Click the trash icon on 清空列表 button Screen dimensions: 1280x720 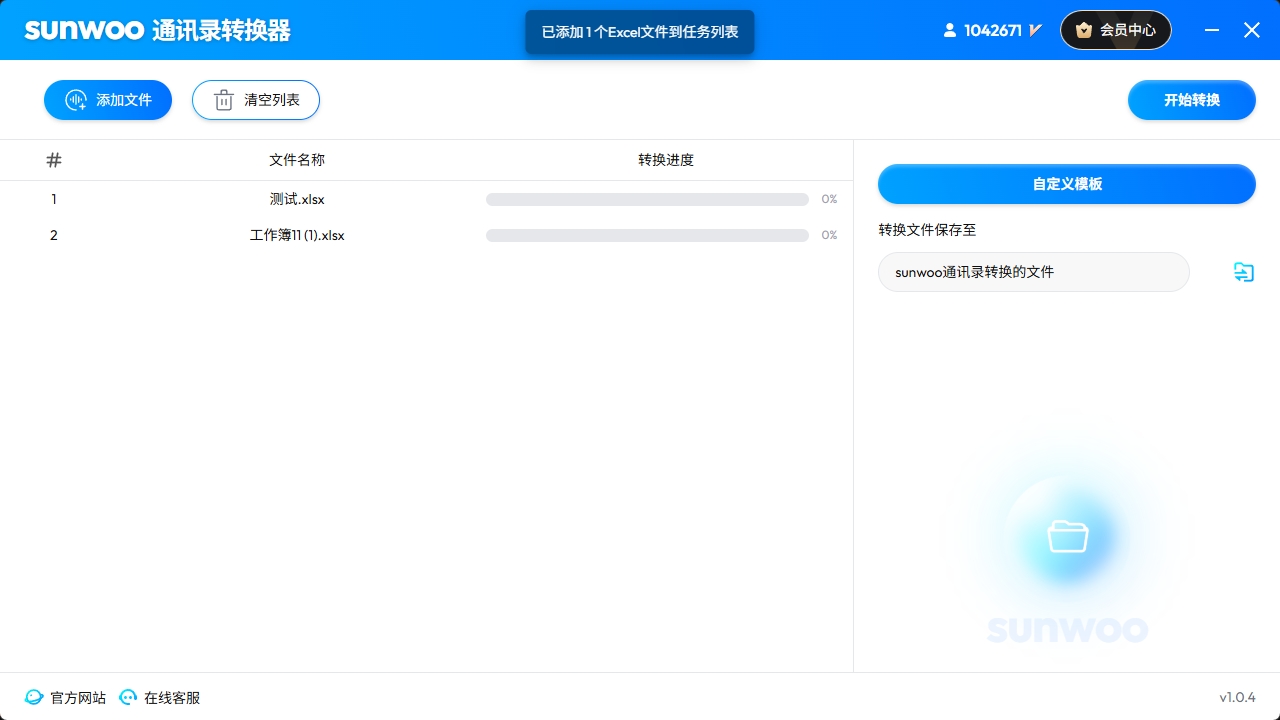(224, 100)
